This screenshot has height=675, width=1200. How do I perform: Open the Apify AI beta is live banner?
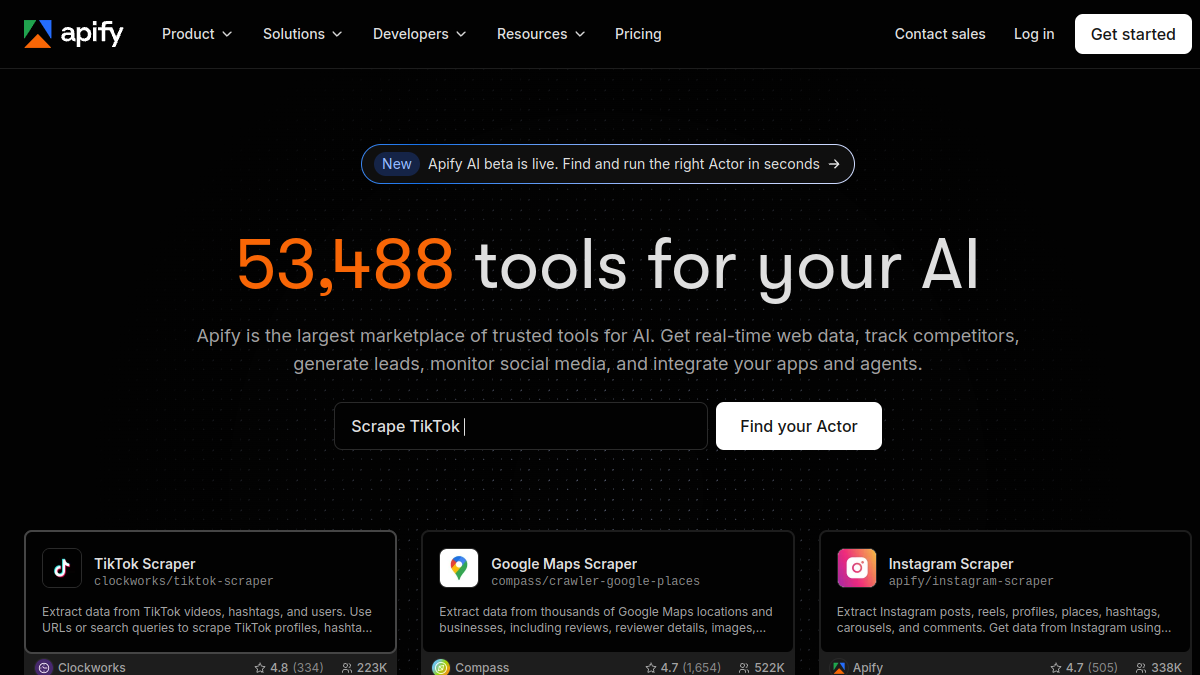(608, 164)
